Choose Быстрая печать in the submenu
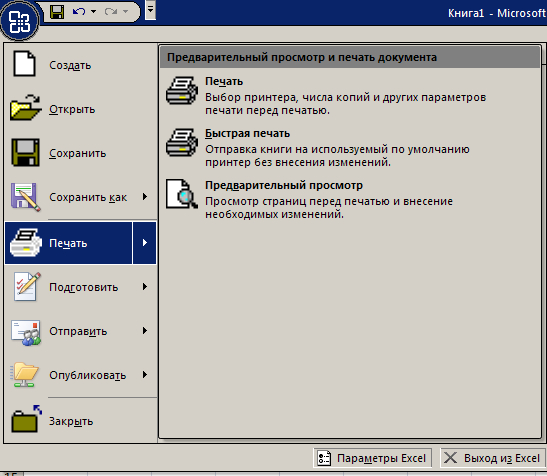547x476 pixels. [x=350, y=147]
